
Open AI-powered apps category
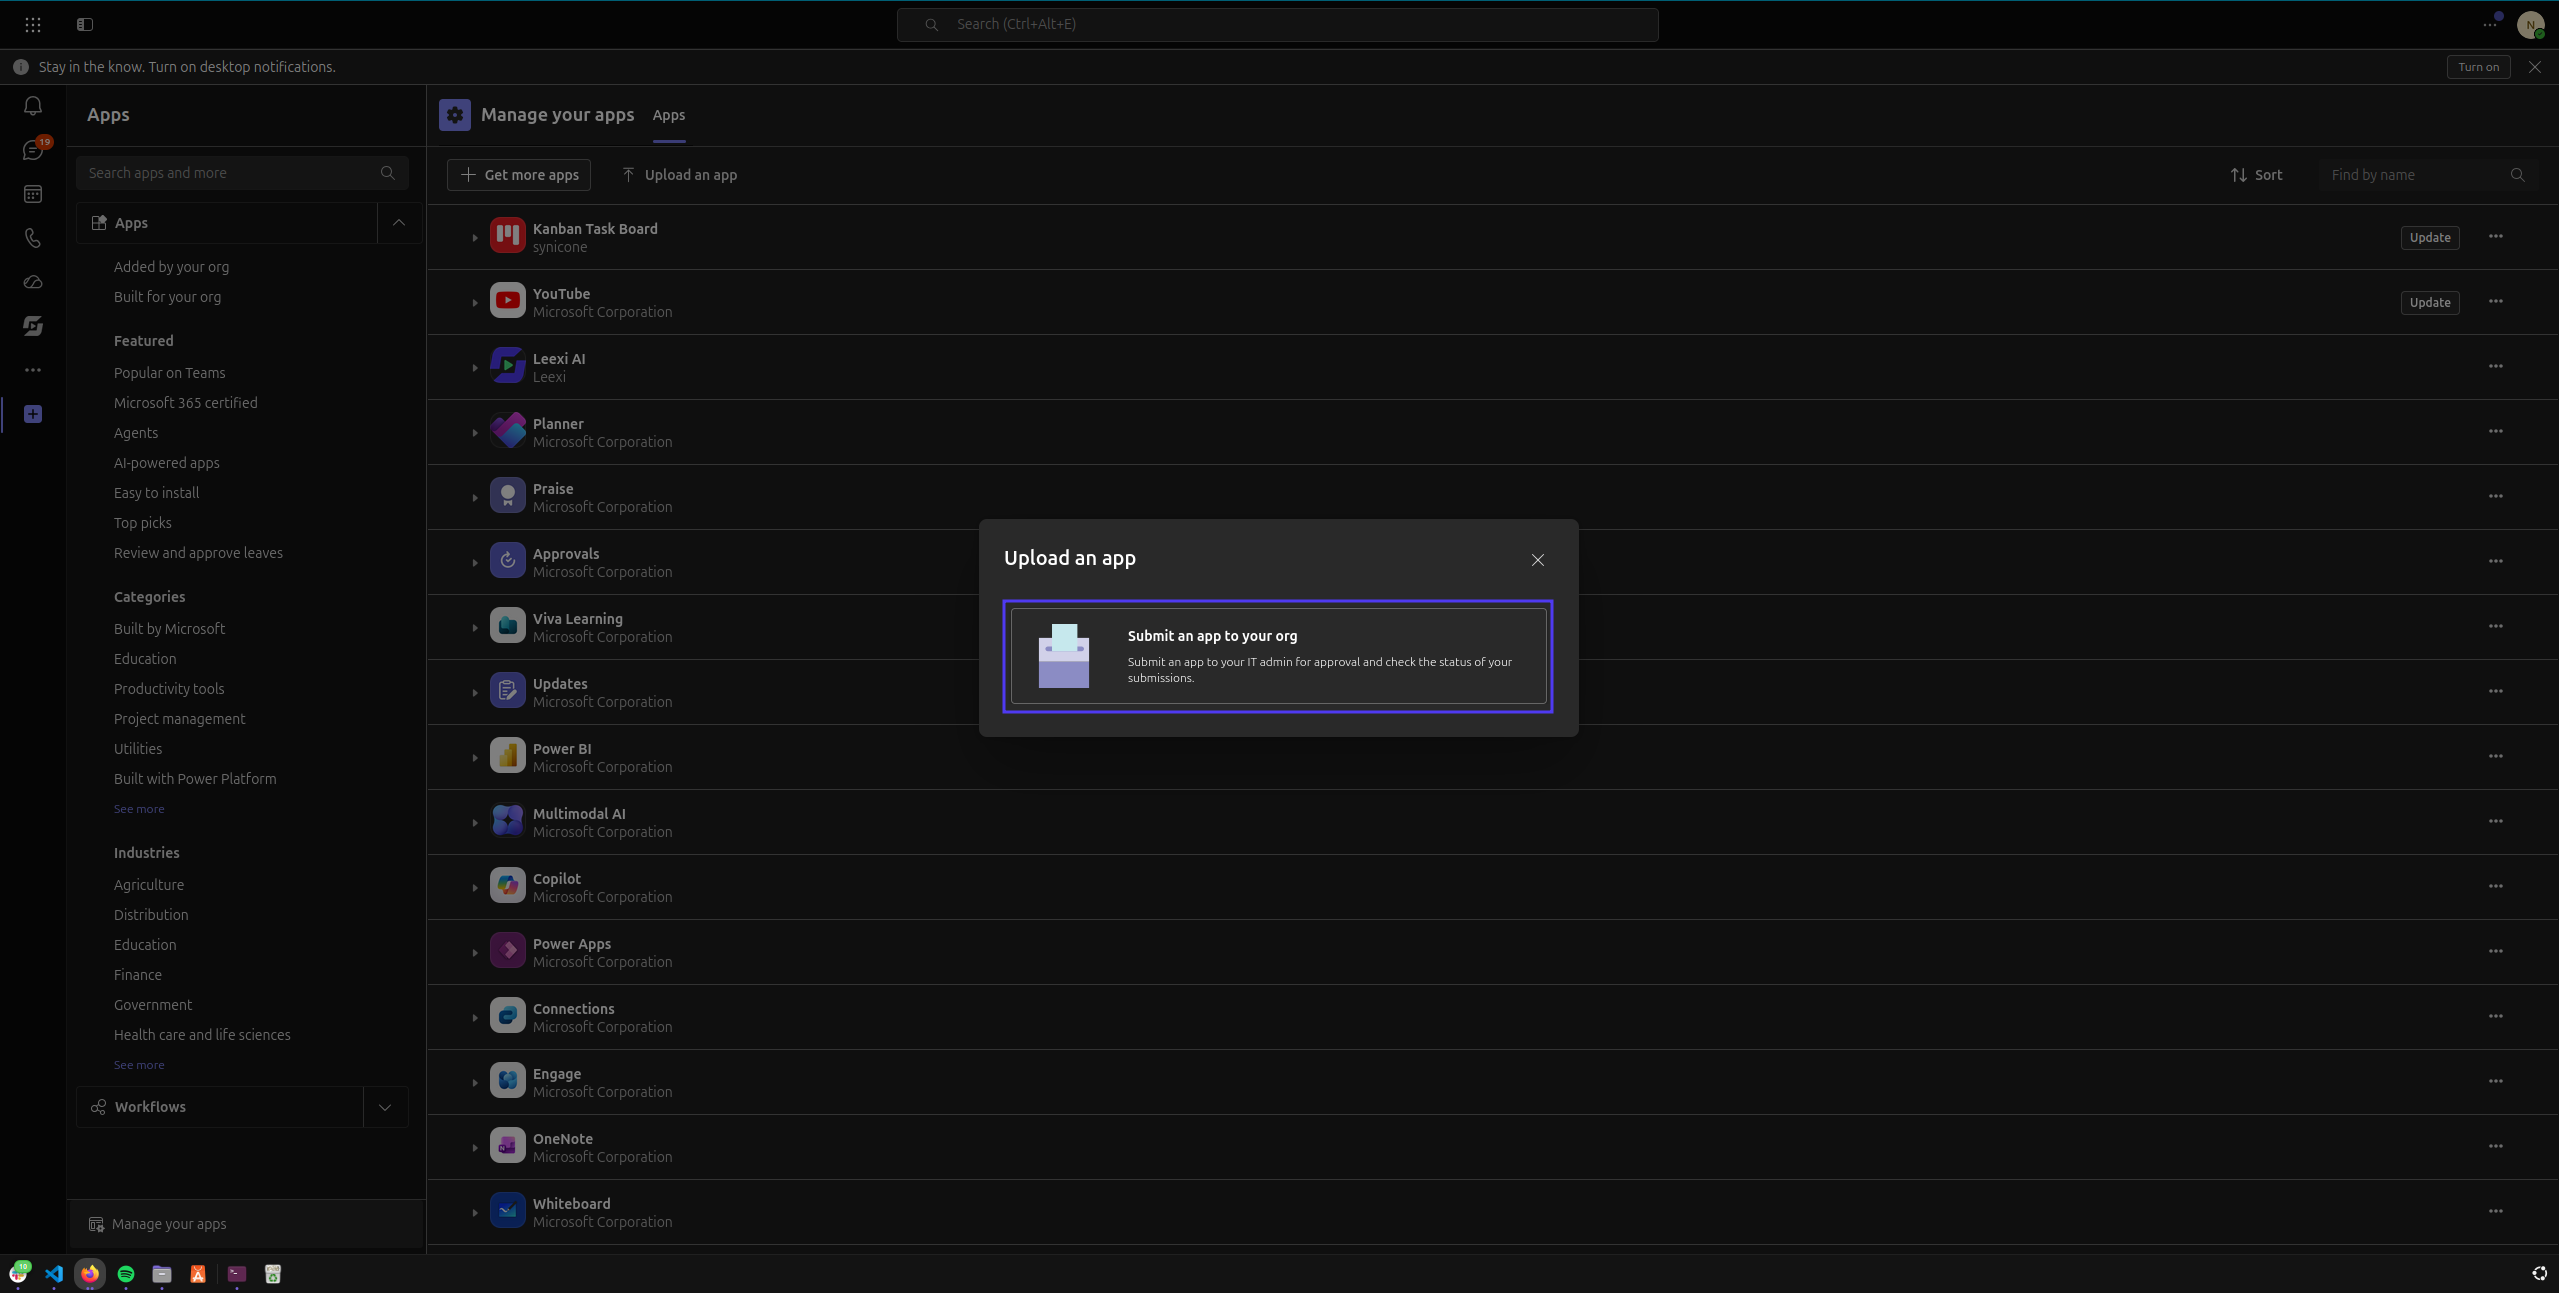166,463
